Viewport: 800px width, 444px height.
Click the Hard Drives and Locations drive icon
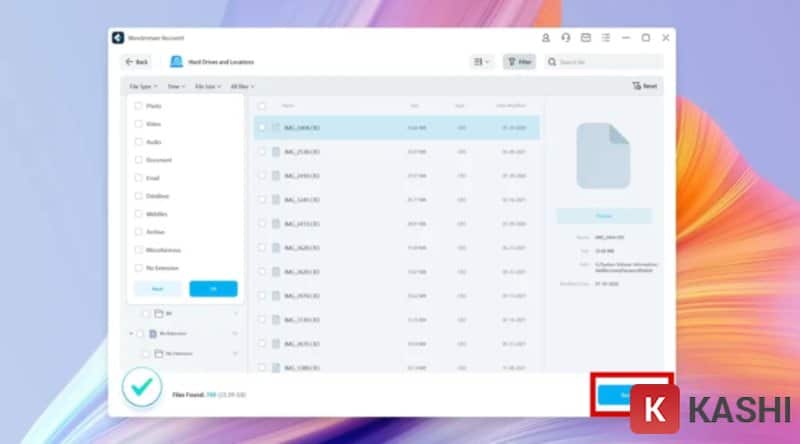[x=176, y=62]
